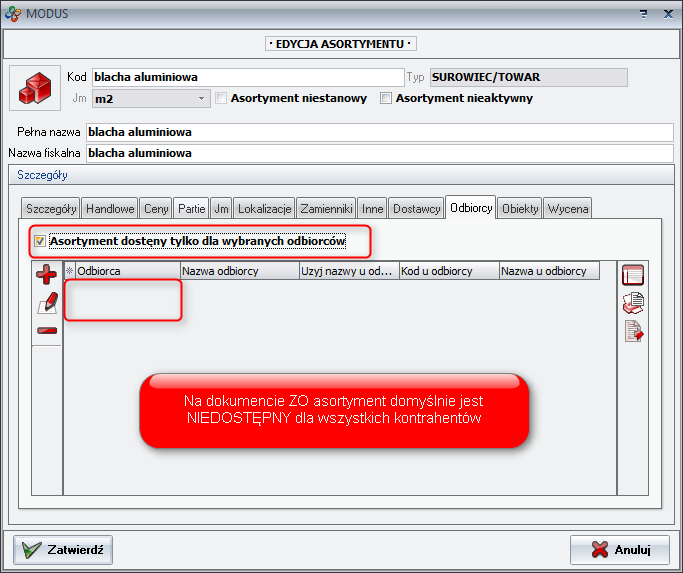
Task: Click the edit recipient pencil icon
Action: pos(46,302)
